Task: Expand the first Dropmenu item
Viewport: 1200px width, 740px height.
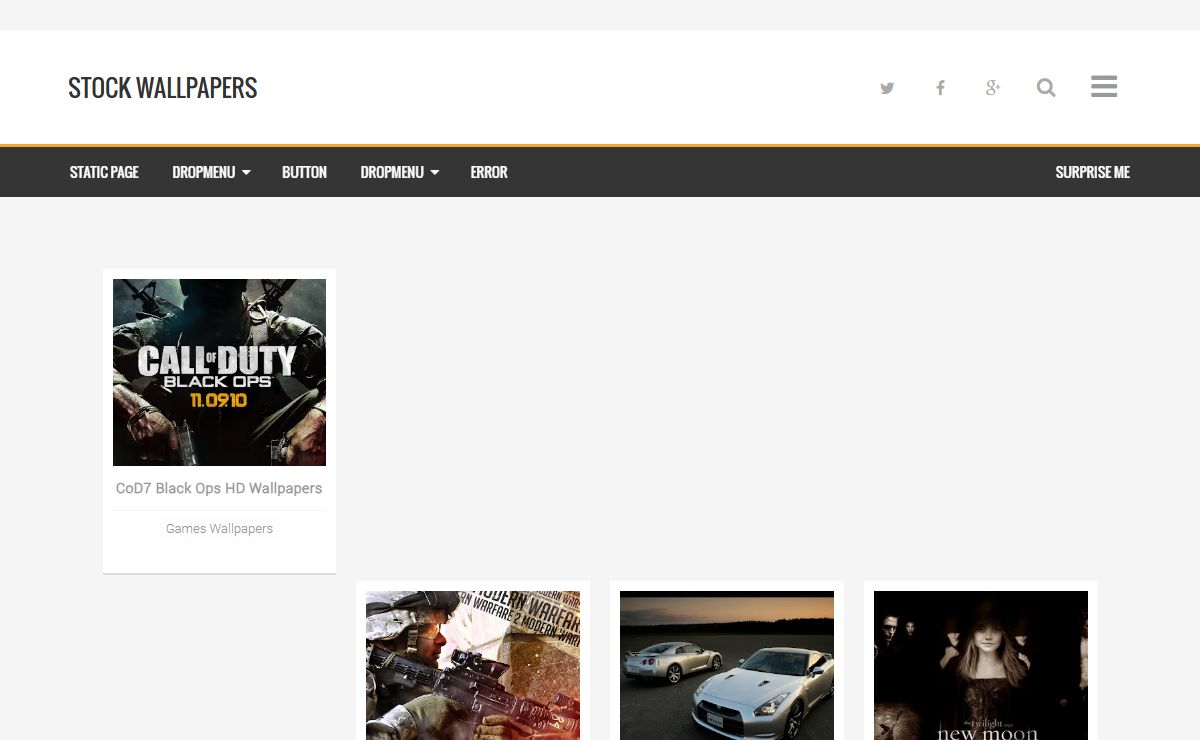Action: (211, 172)
